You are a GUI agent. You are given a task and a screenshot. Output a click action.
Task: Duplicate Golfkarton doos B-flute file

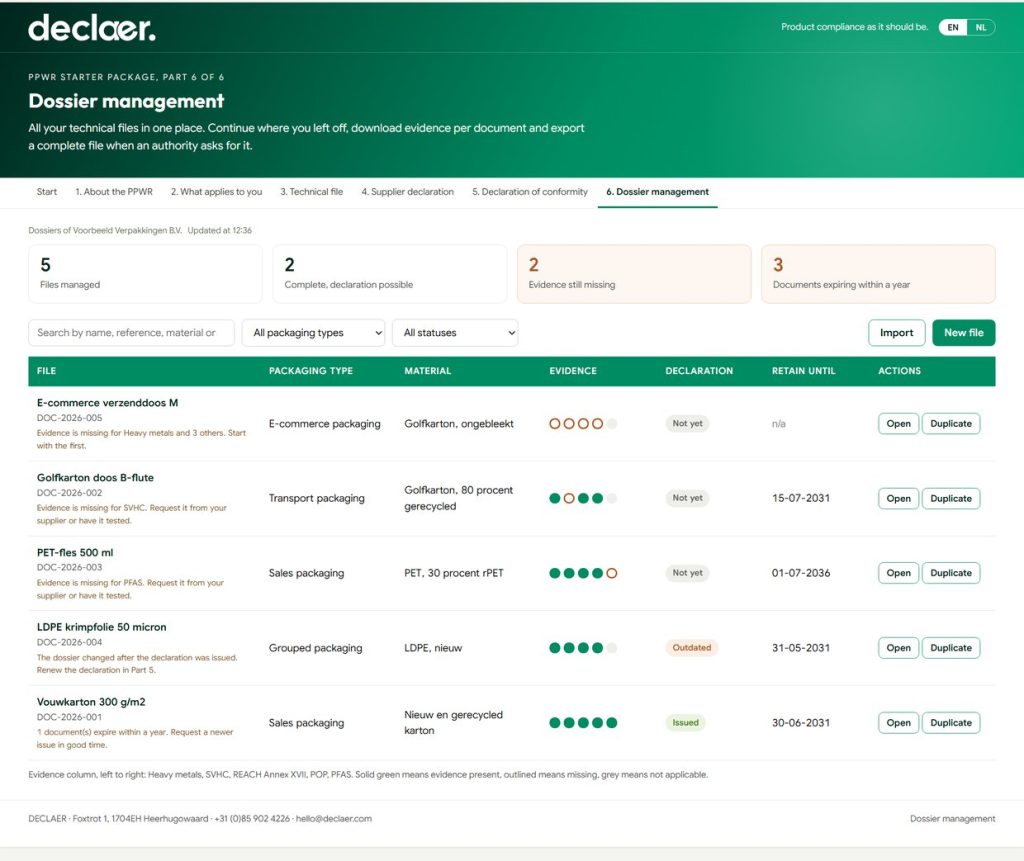(950, 498)
